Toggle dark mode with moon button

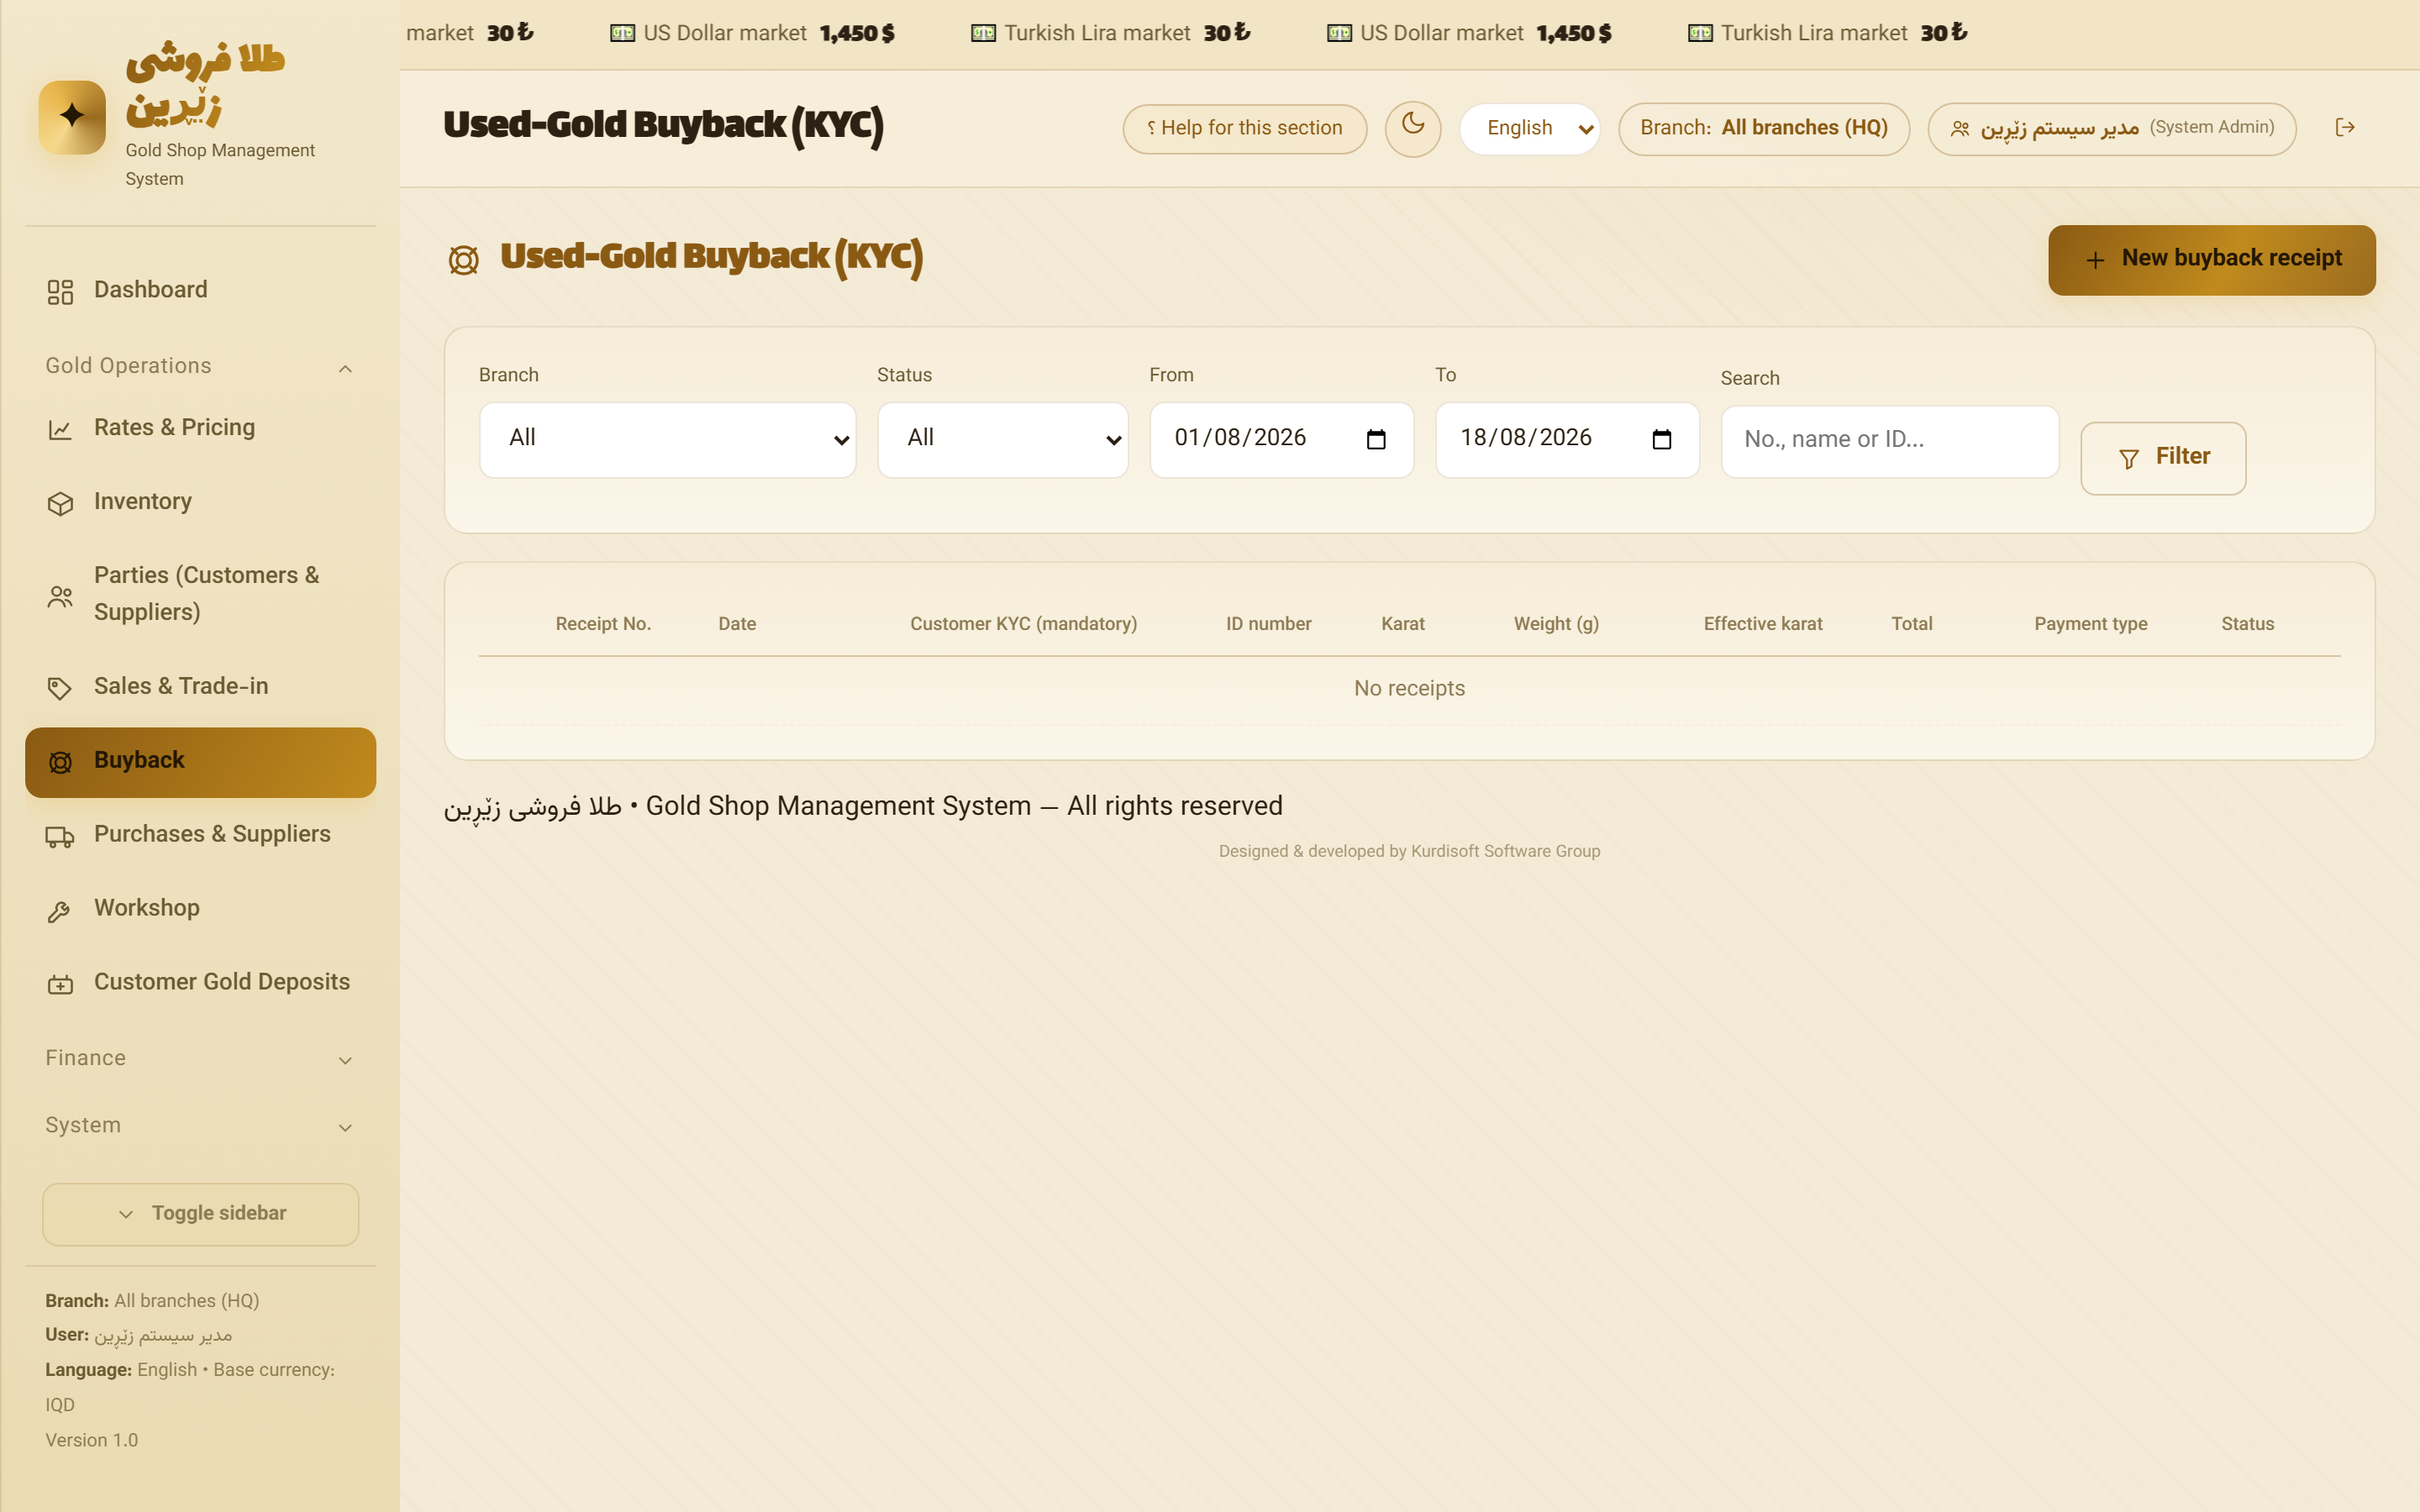coord(1412,128)
